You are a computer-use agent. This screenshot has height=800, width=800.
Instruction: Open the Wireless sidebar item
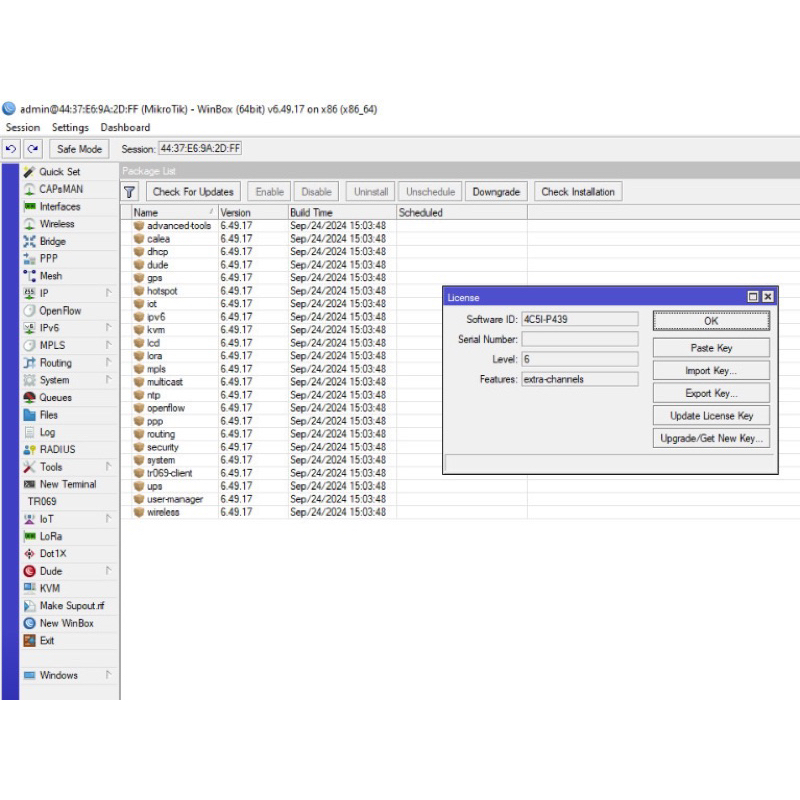pyautogui.click(x=56, y=224)
